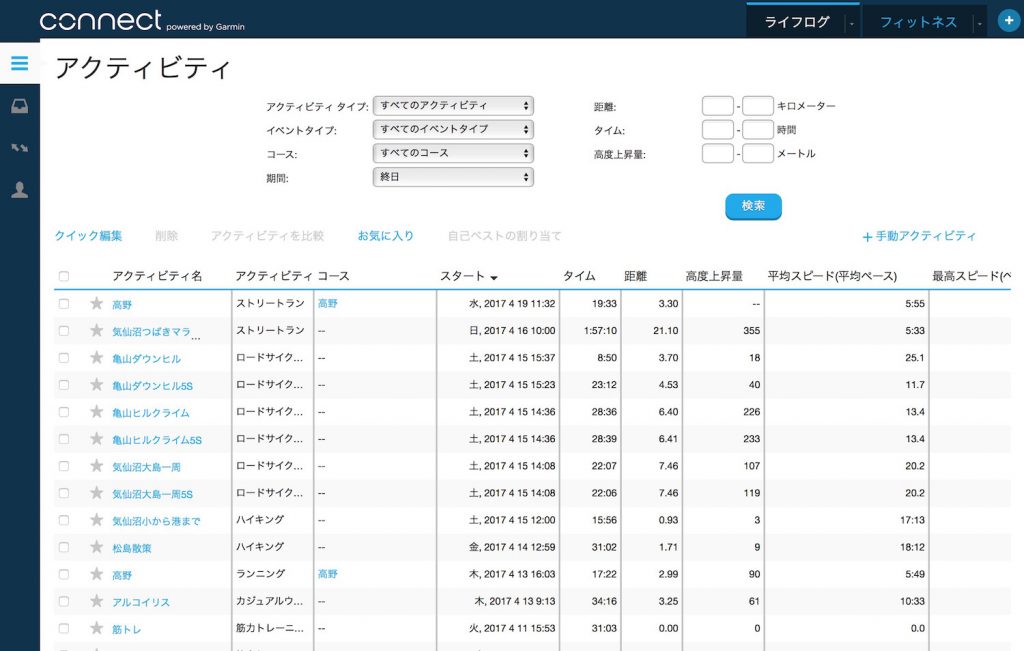Viewport: 1024px width, 651px height.
Task: Open the user profile sidebar icon
Action: 20,190
